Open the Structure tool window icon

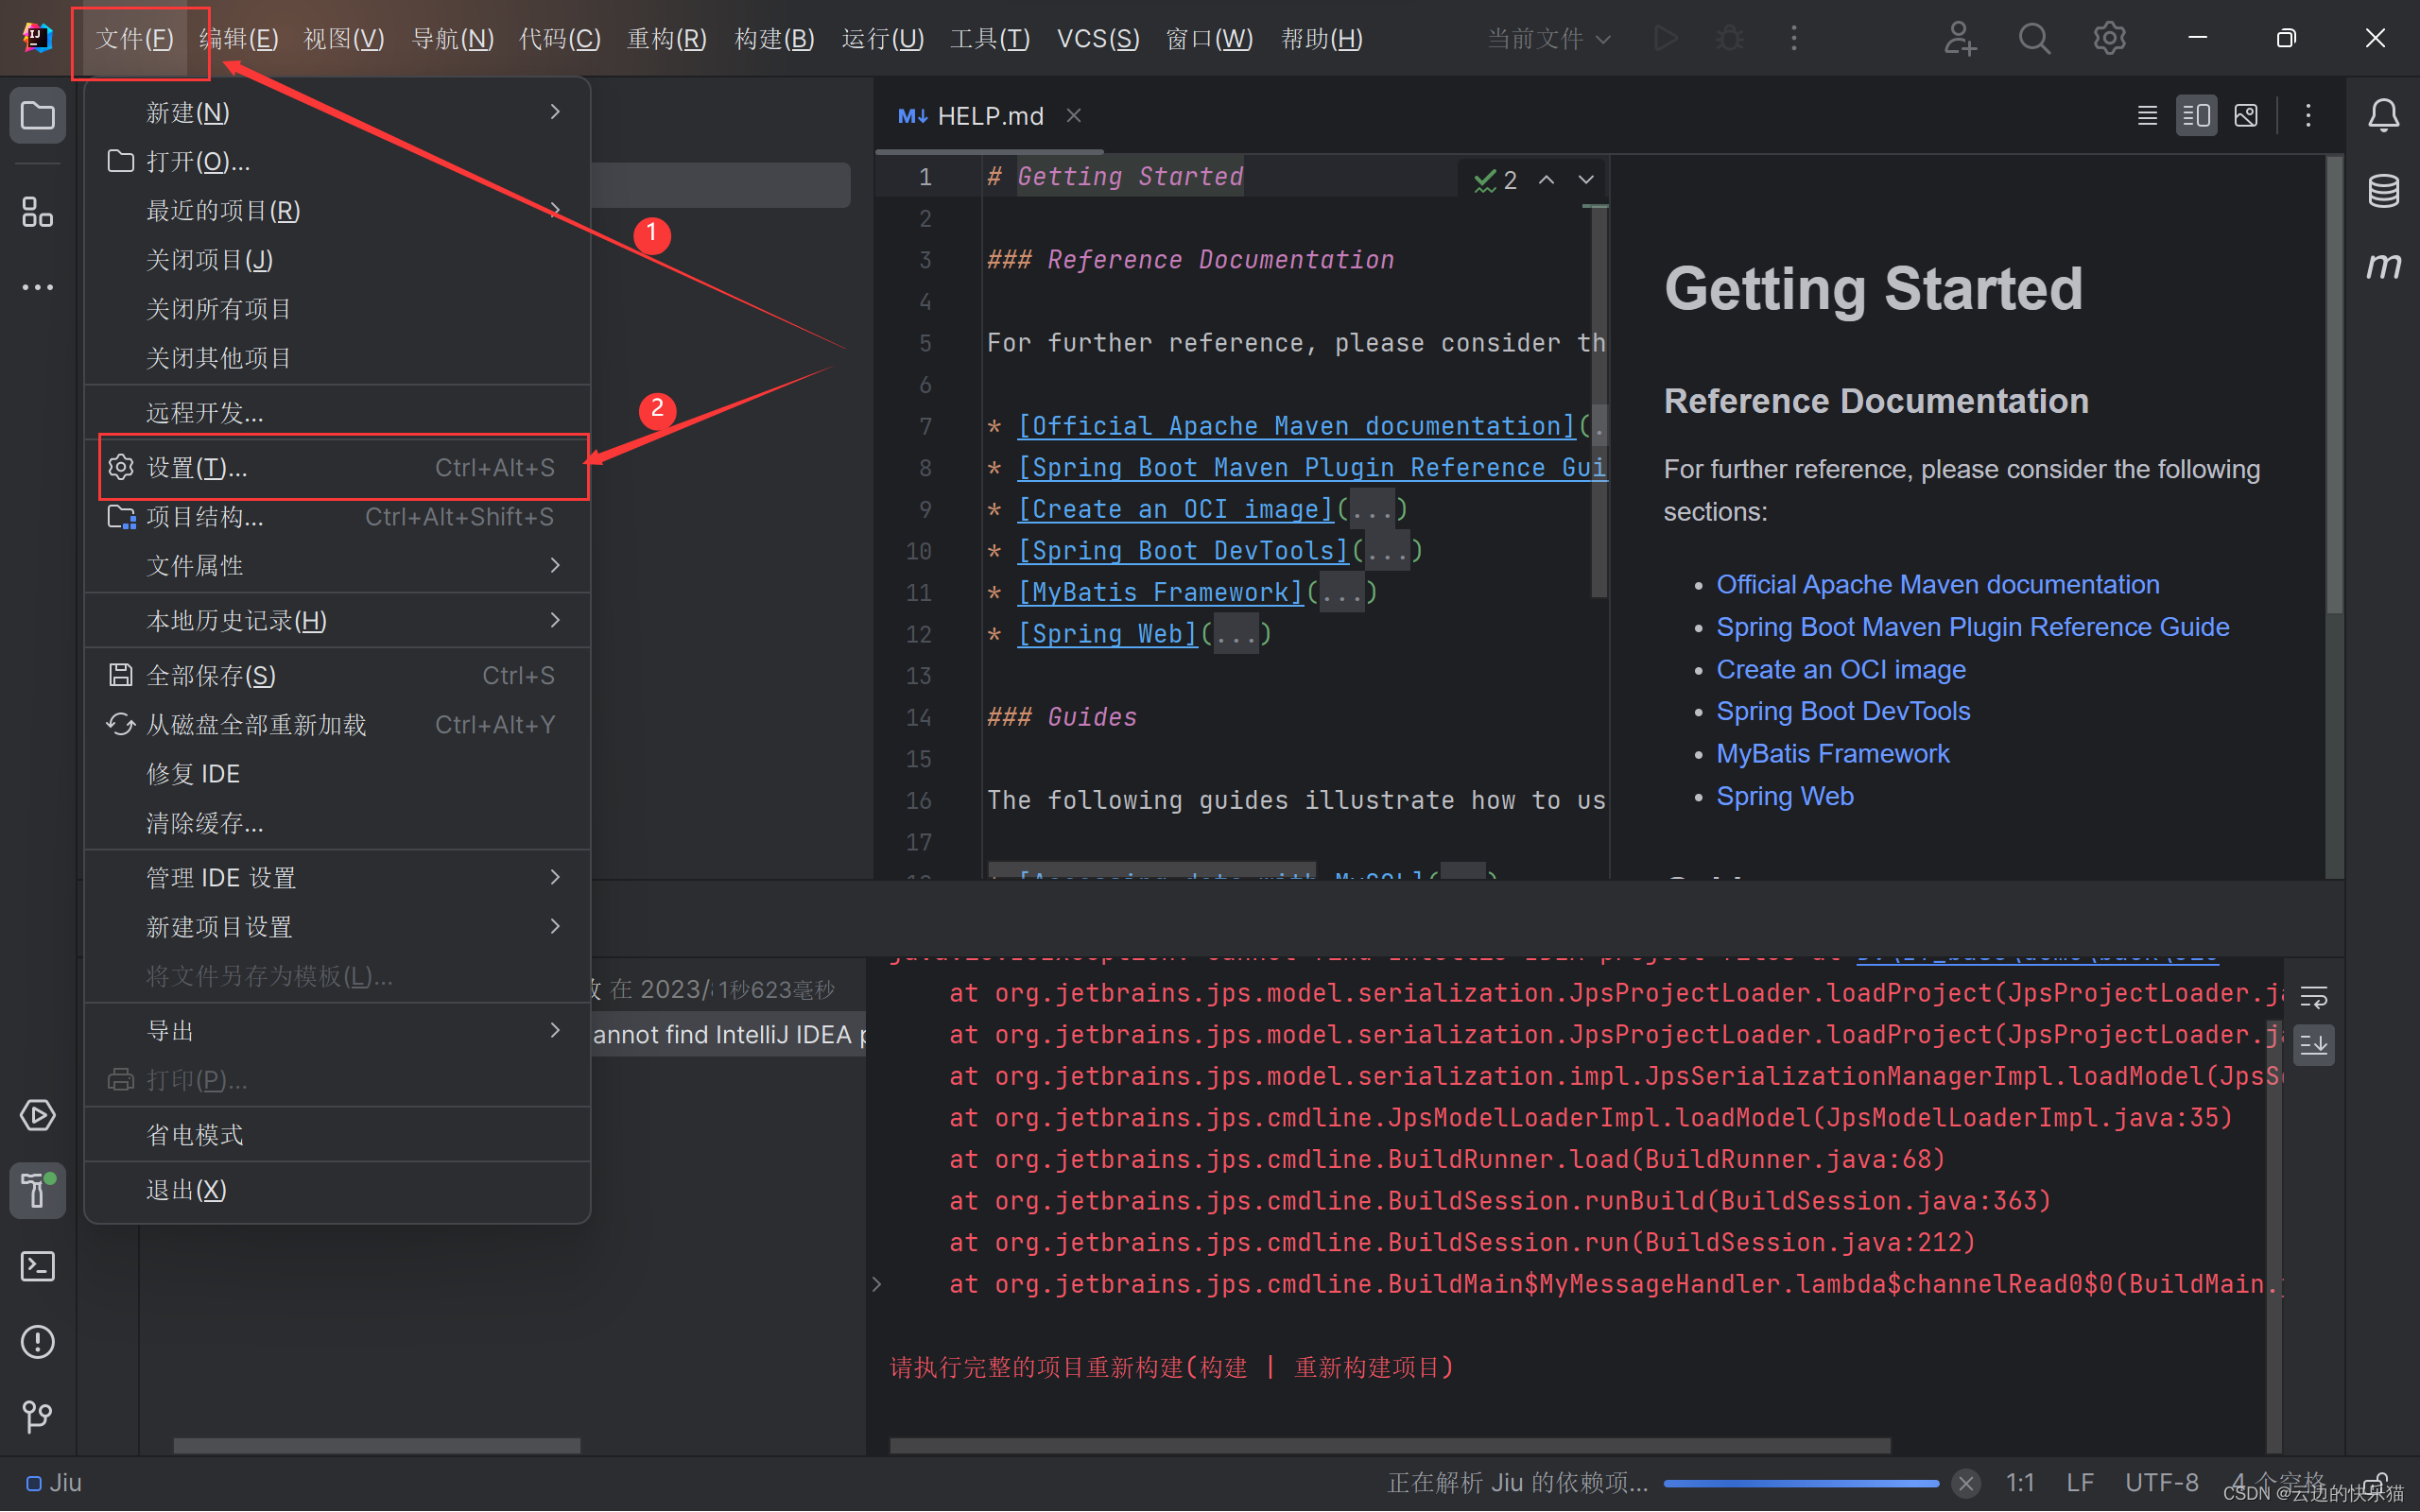pyautogui.click(x=38, y=211)
